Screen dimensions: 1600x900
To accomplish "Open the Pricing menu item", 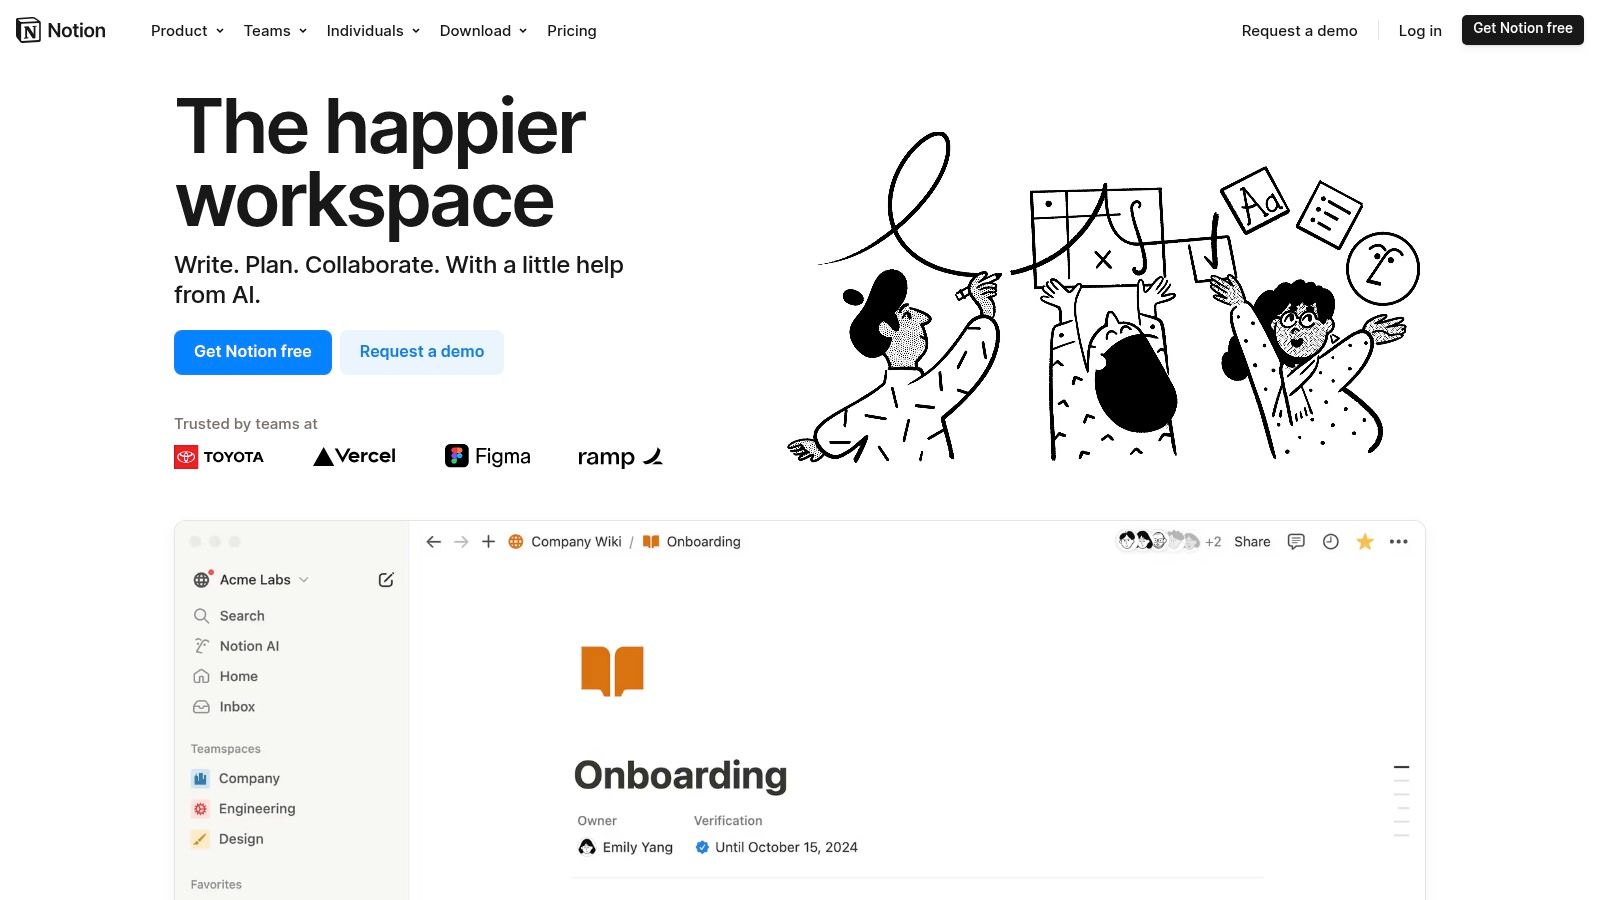I will click(571, 31).
